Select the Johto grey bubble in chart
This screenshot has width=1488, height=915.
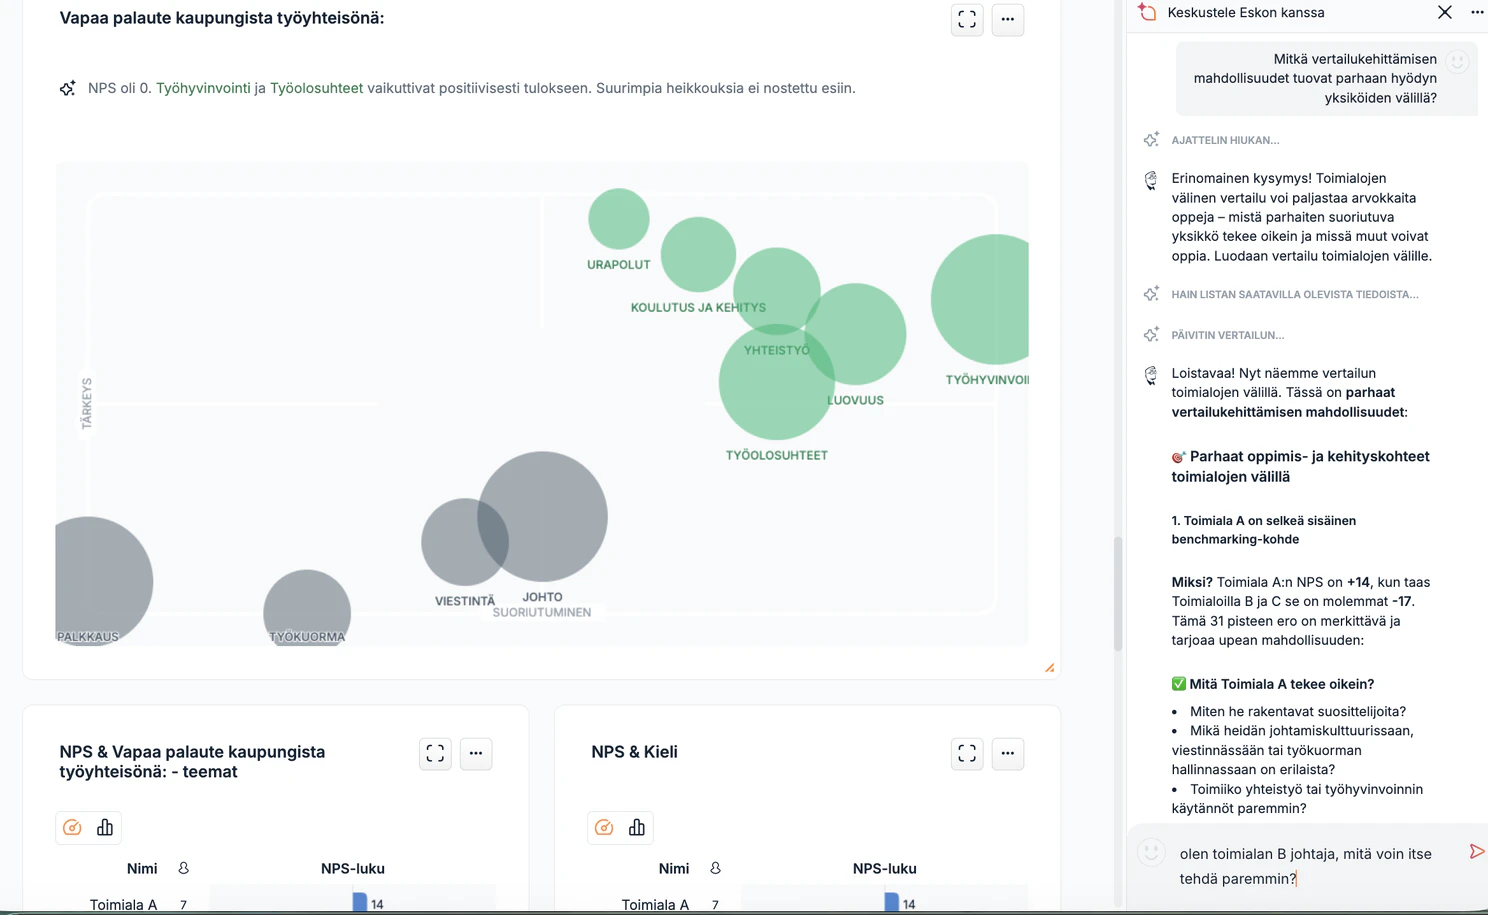pos(542,516)
